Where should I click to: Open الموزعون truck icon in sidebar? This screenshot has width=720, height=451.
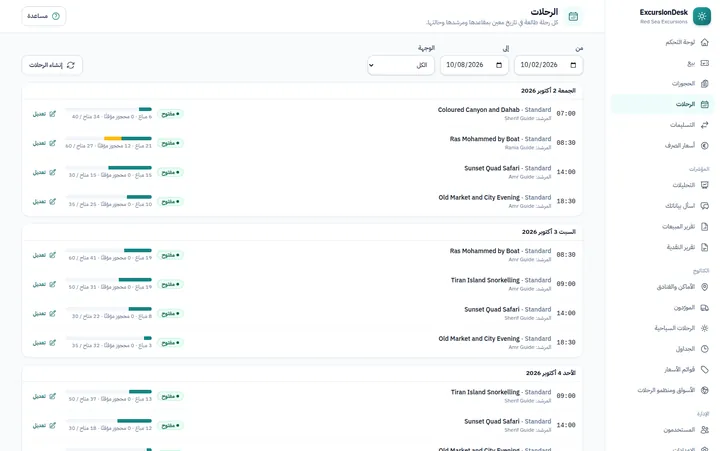(704, 308)
